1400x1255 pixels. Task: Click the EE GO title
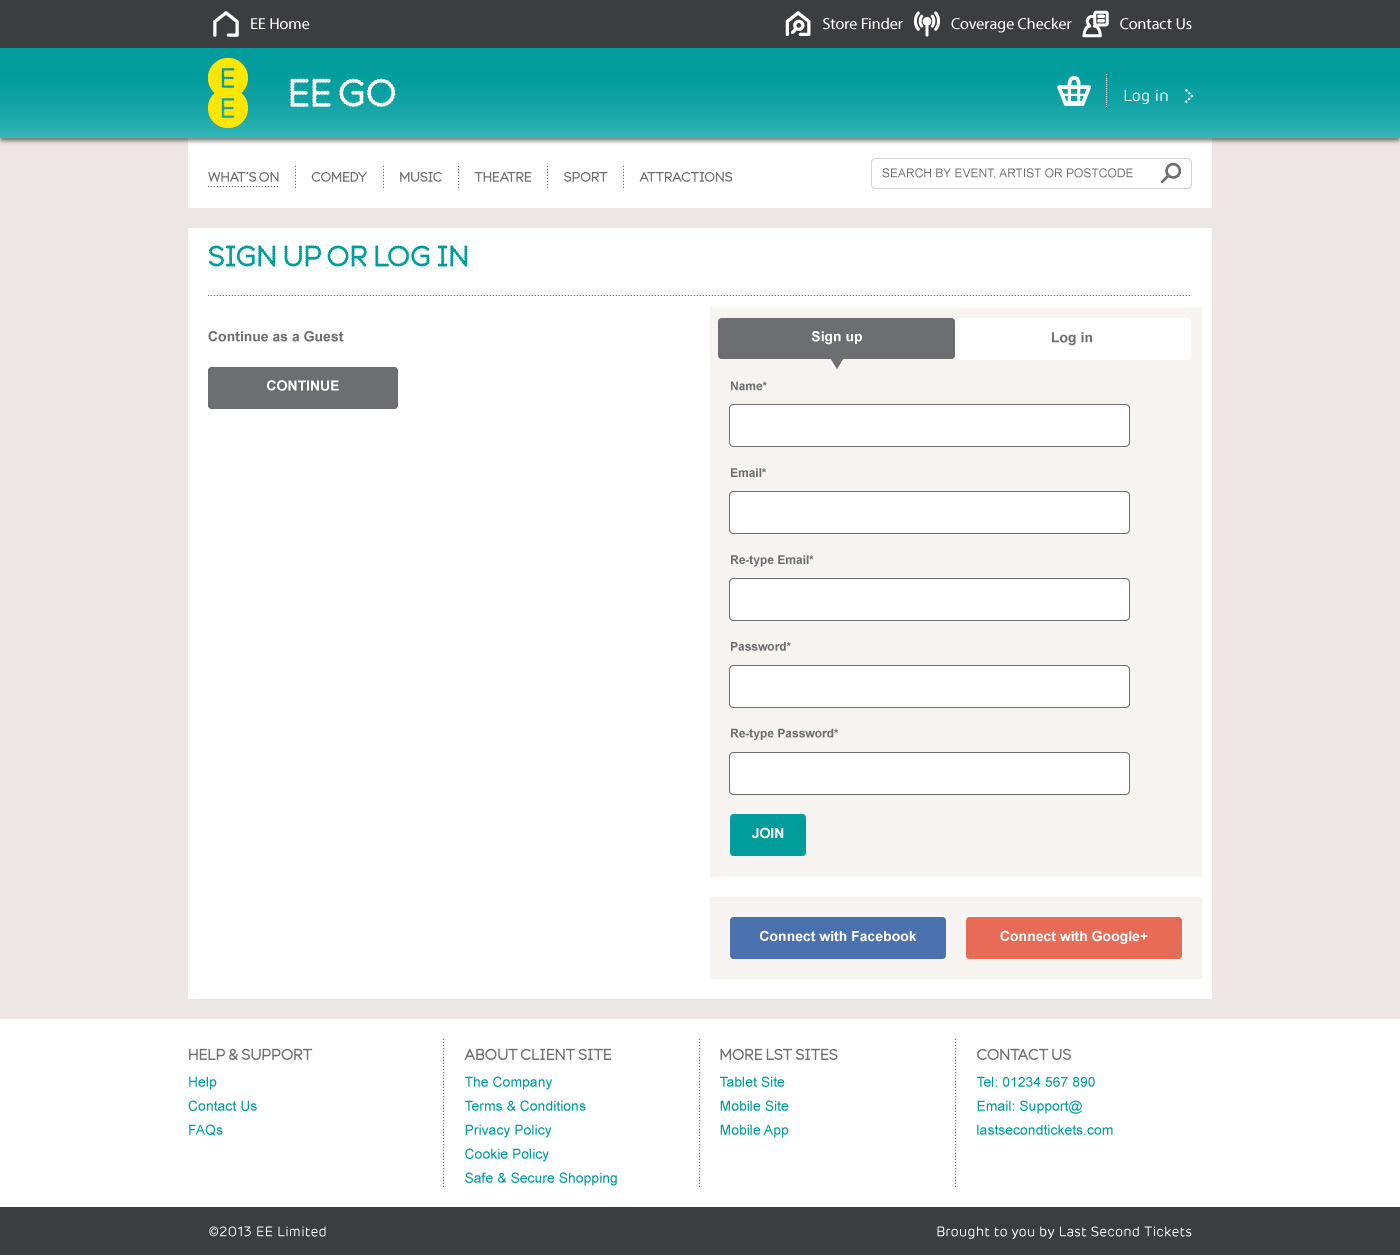tap(342, 93)
